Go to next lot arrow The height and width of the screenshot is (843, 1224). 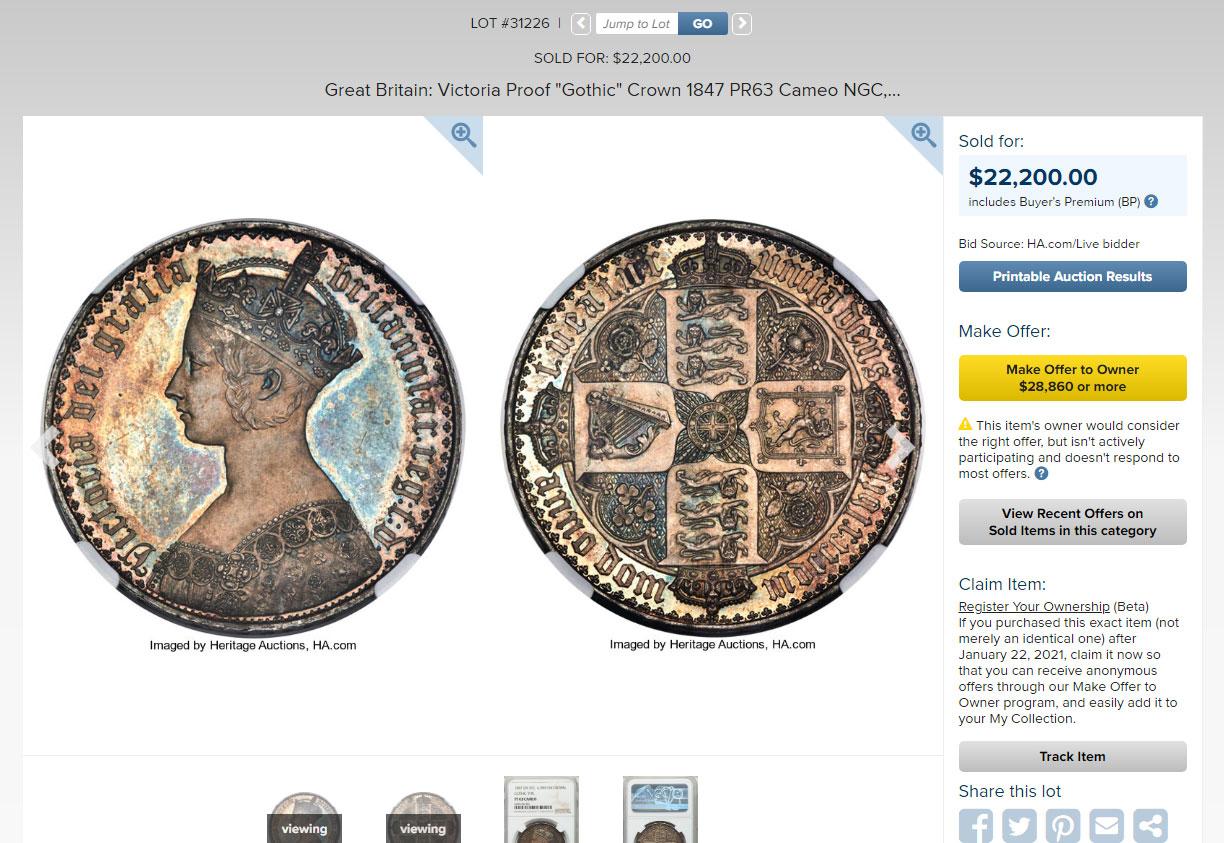[741, 24]
